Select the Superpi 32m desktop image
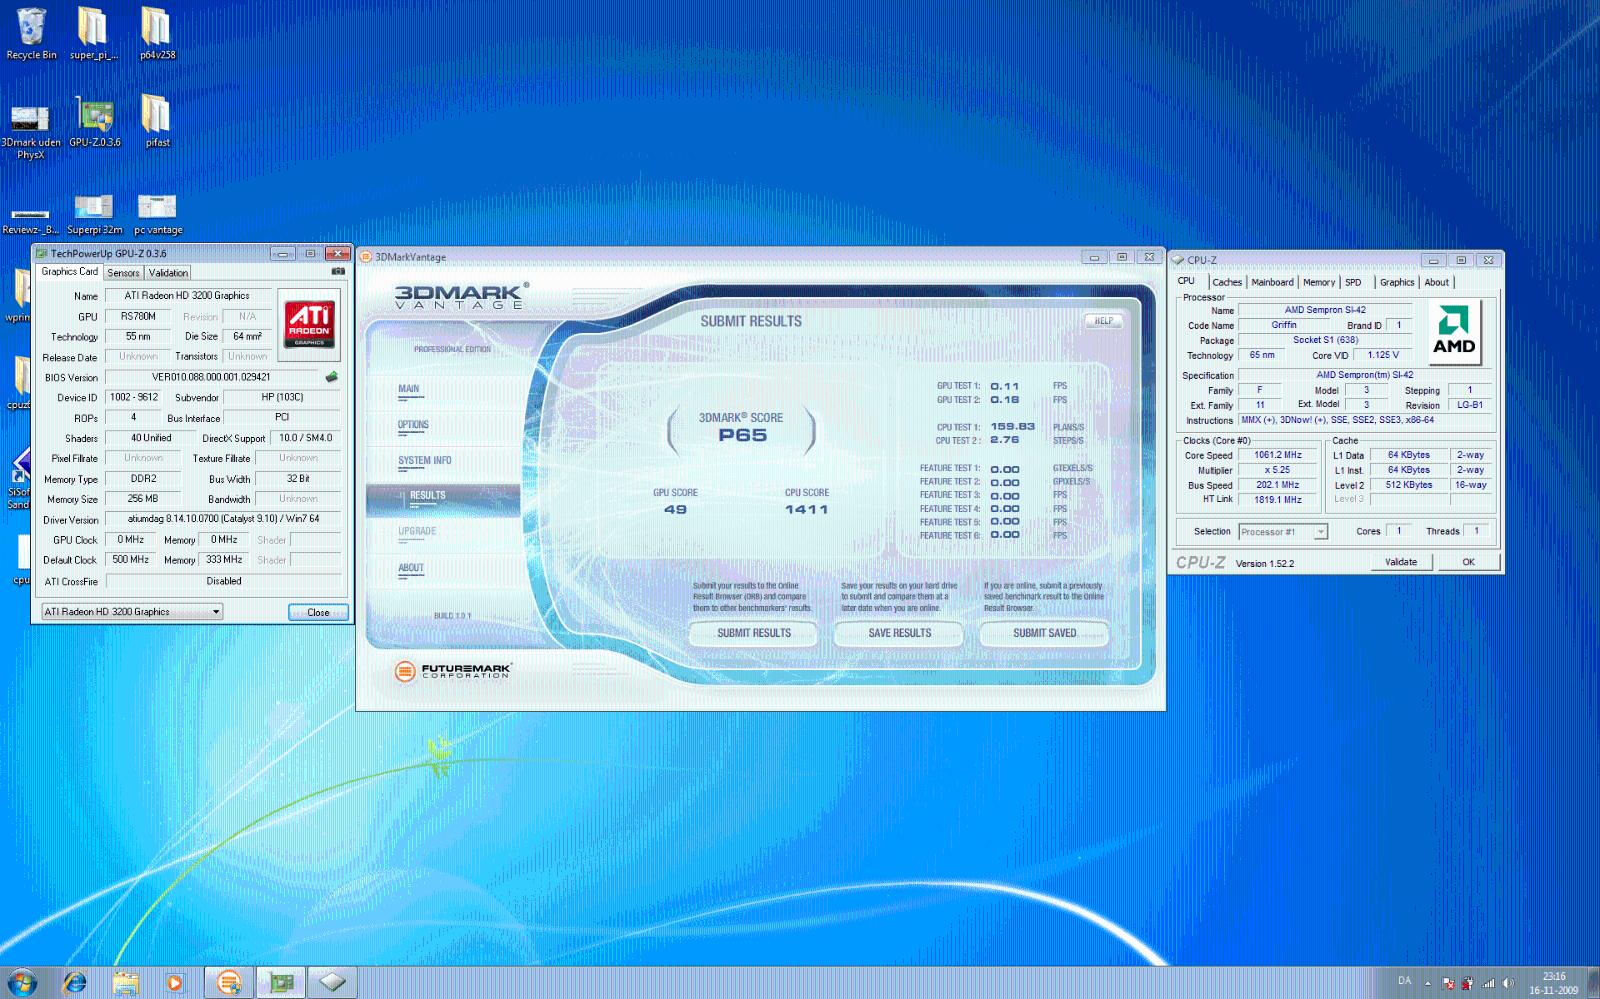The width and height of the screenshot is (1600, 999). pyautogui.click(x=94, y=214)
